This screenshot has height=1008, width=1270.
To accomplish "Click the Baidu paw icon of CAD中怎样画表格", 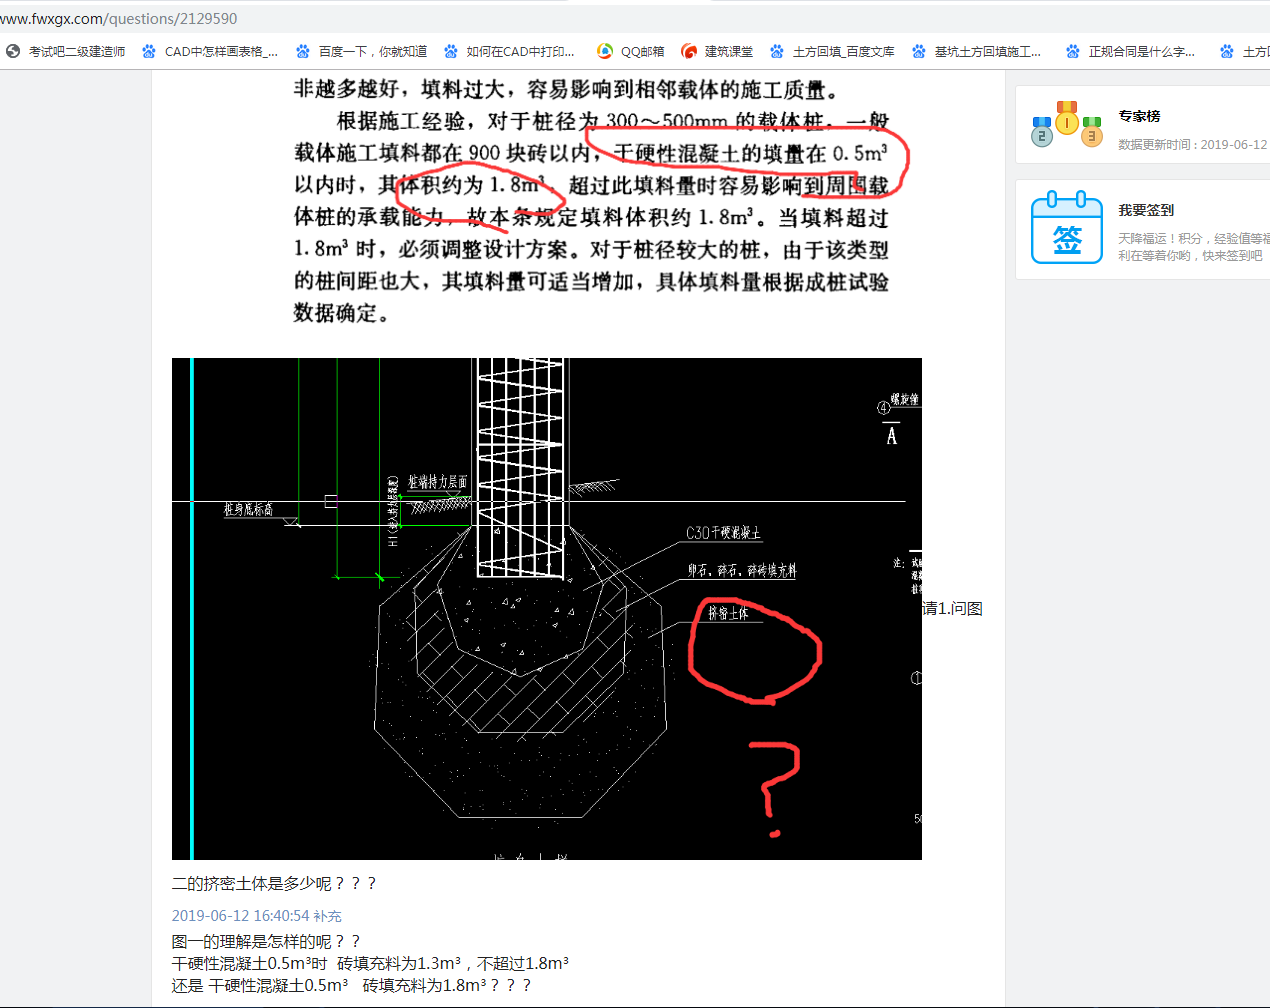I will pyautogui.click(x=149, y=51).
